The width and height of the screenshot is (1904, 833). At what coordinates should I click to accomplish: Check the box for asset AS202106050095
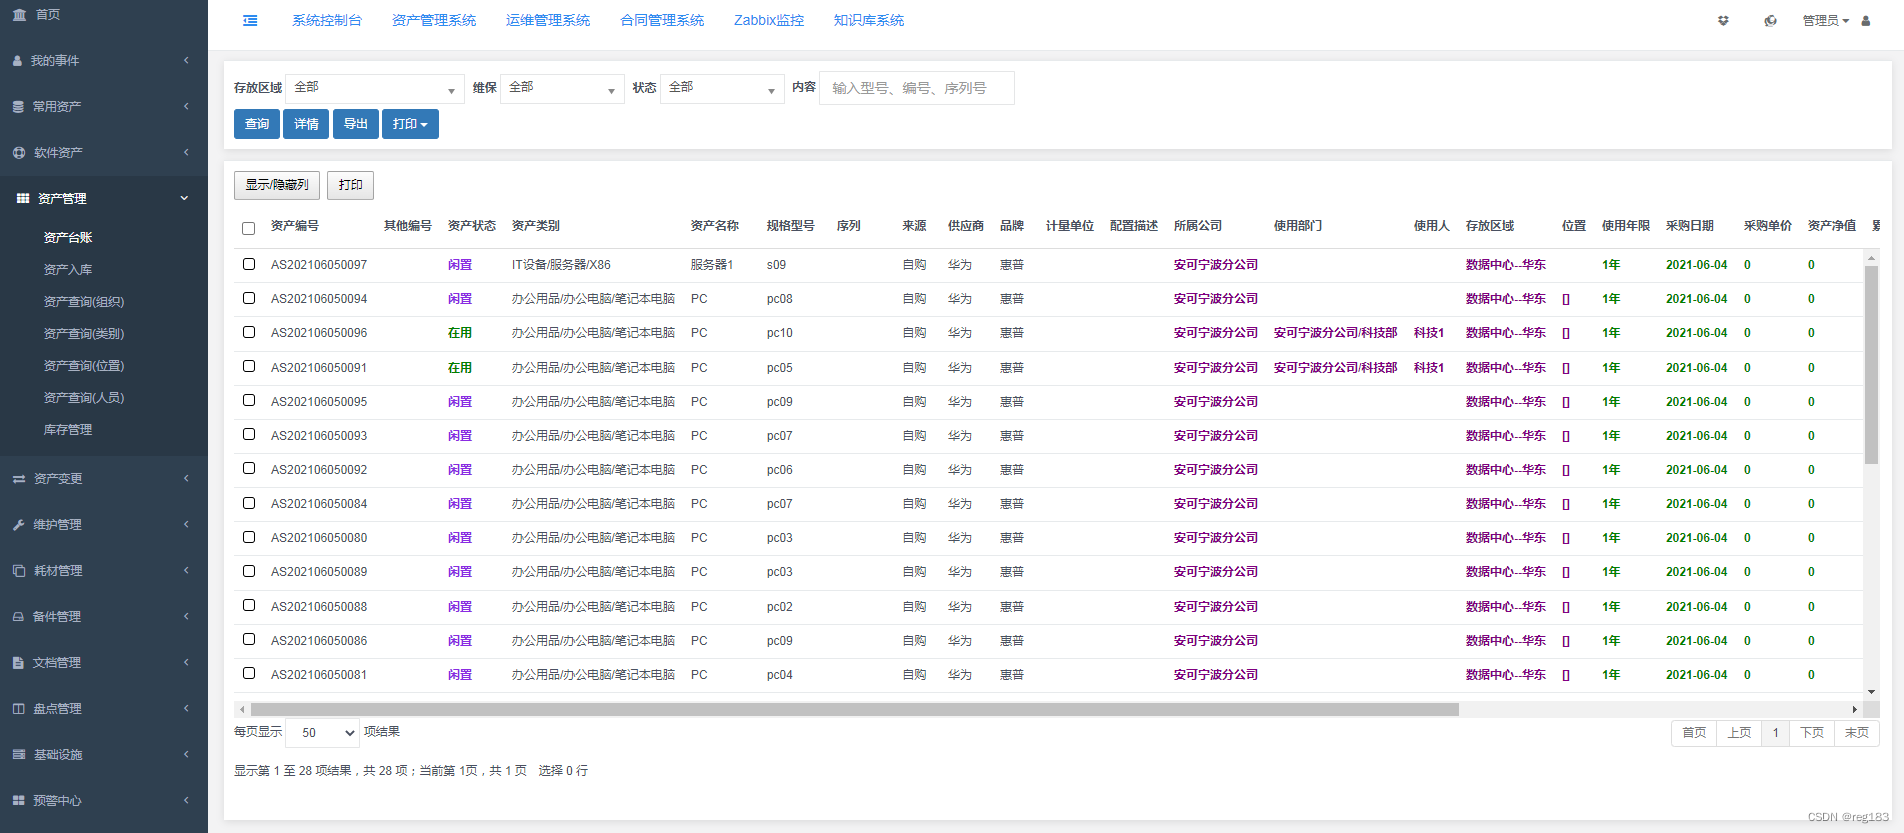(249, 400)
